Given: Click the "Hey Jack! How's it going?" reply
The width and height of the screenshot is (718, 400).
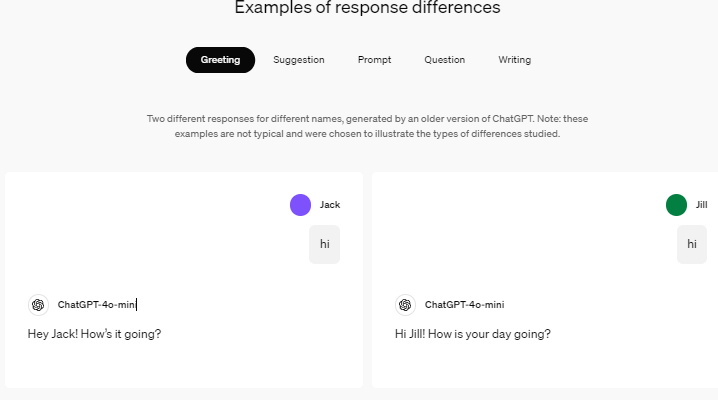Looking at the screenshot, I should click(x=94, y=334).
